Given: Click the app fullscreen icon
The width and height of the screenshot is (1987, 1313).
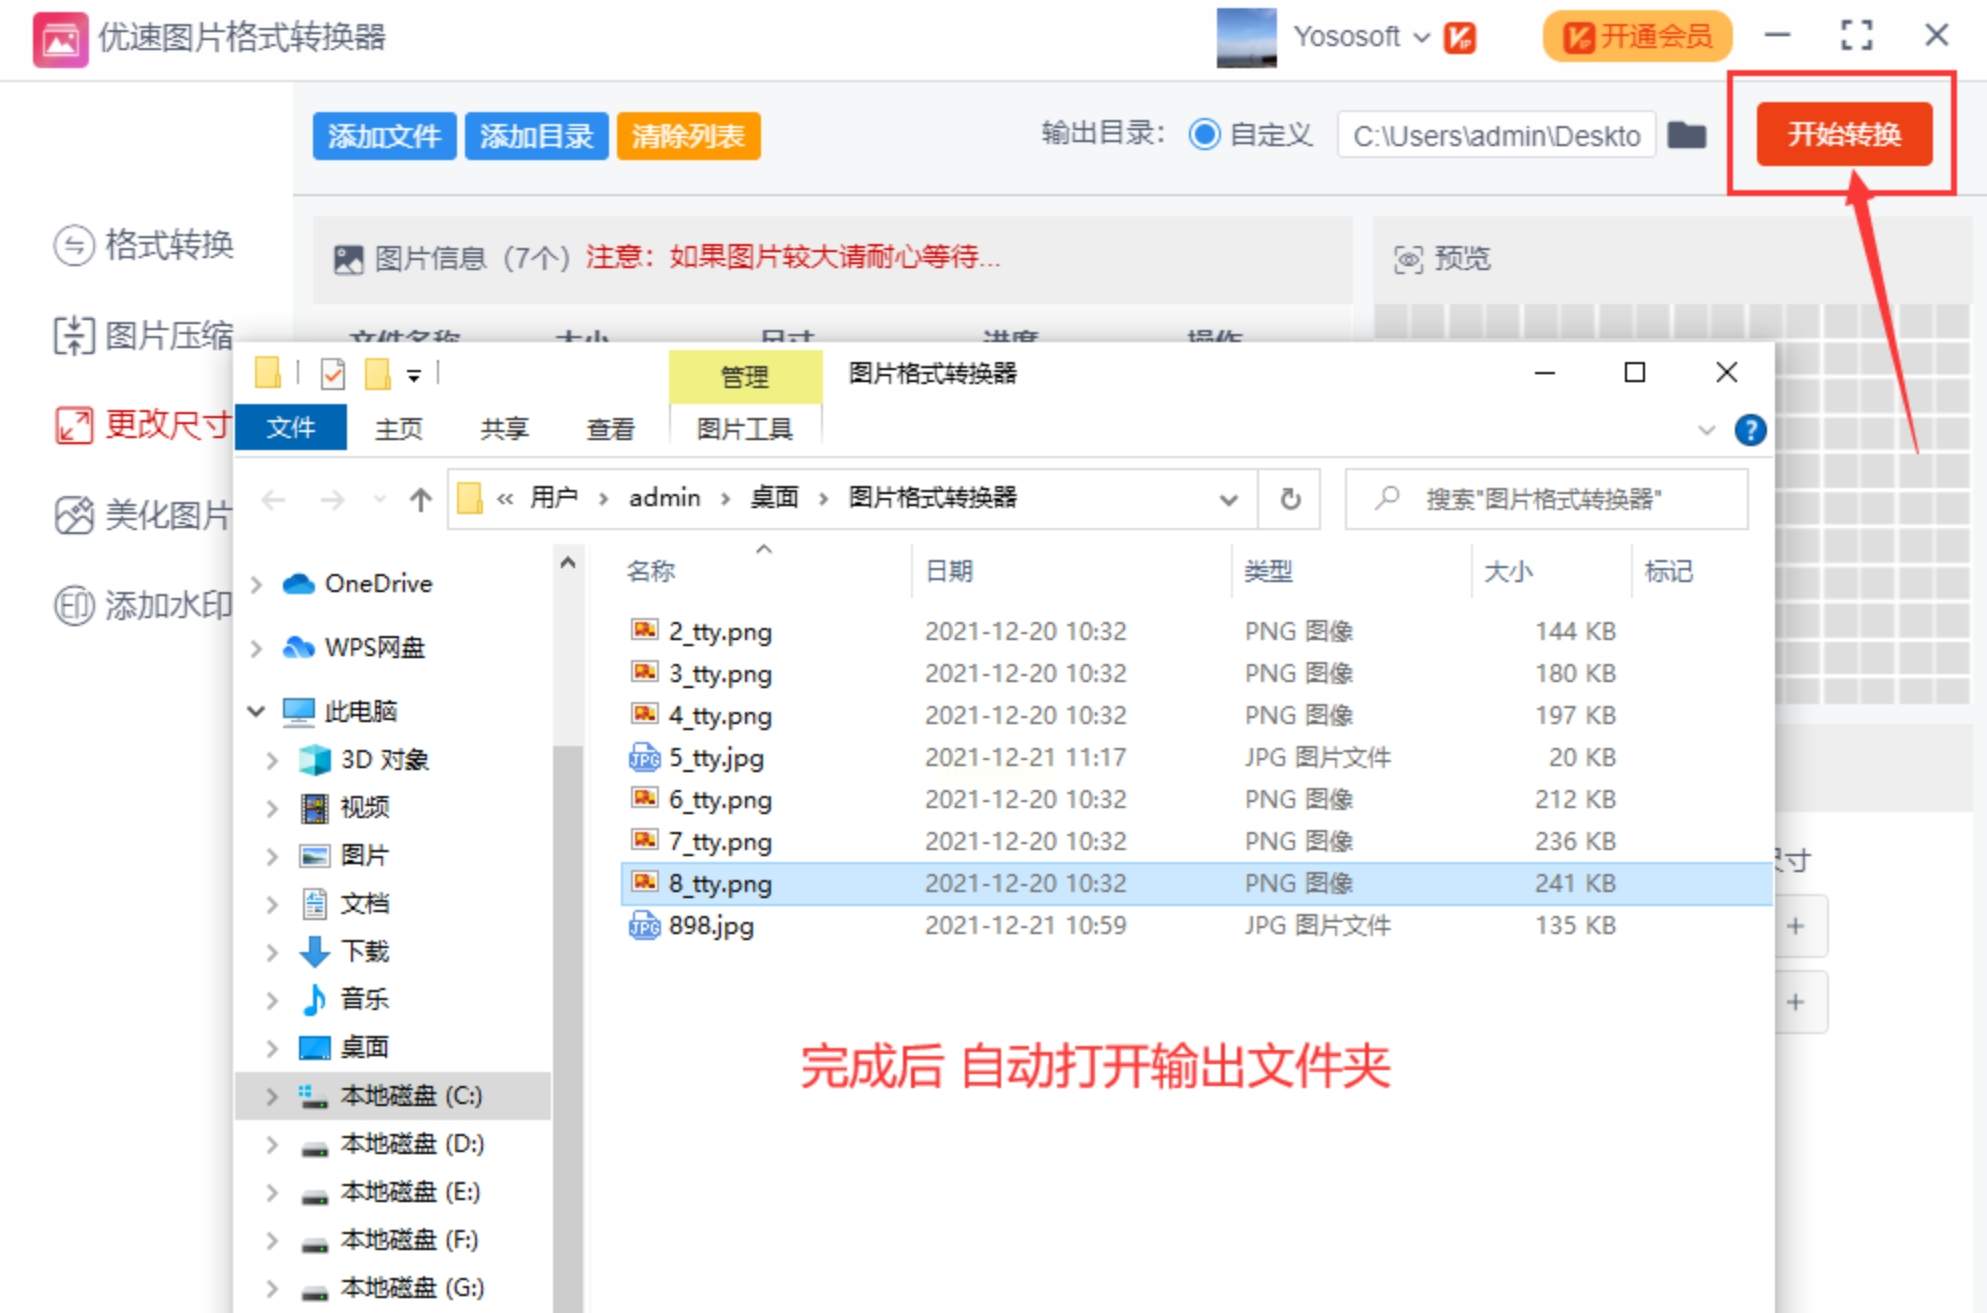Looking at the screenshot, I should [1856, 36].
